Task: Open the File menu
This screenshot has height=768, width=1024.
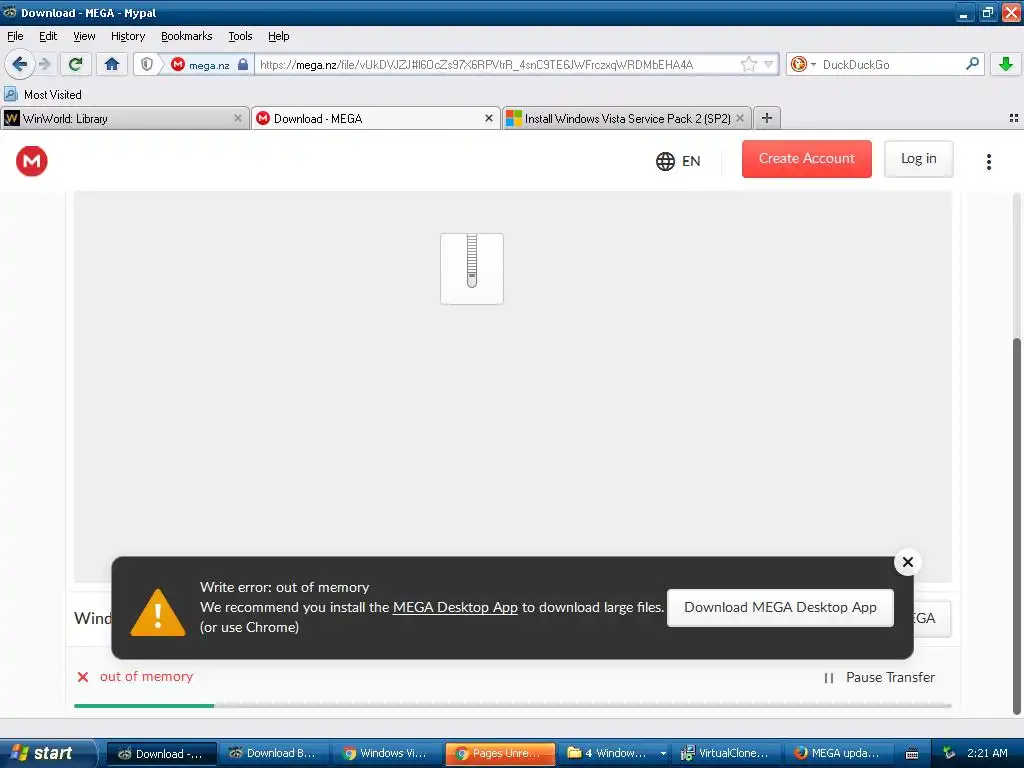Action: 15,36
